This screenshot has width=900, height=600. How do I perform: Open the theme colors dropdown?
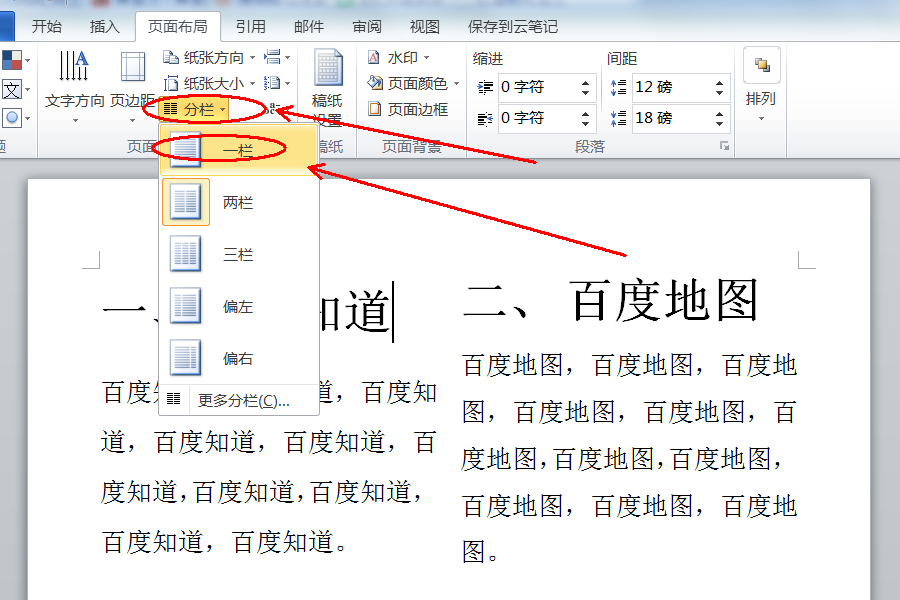click(15, 60)
